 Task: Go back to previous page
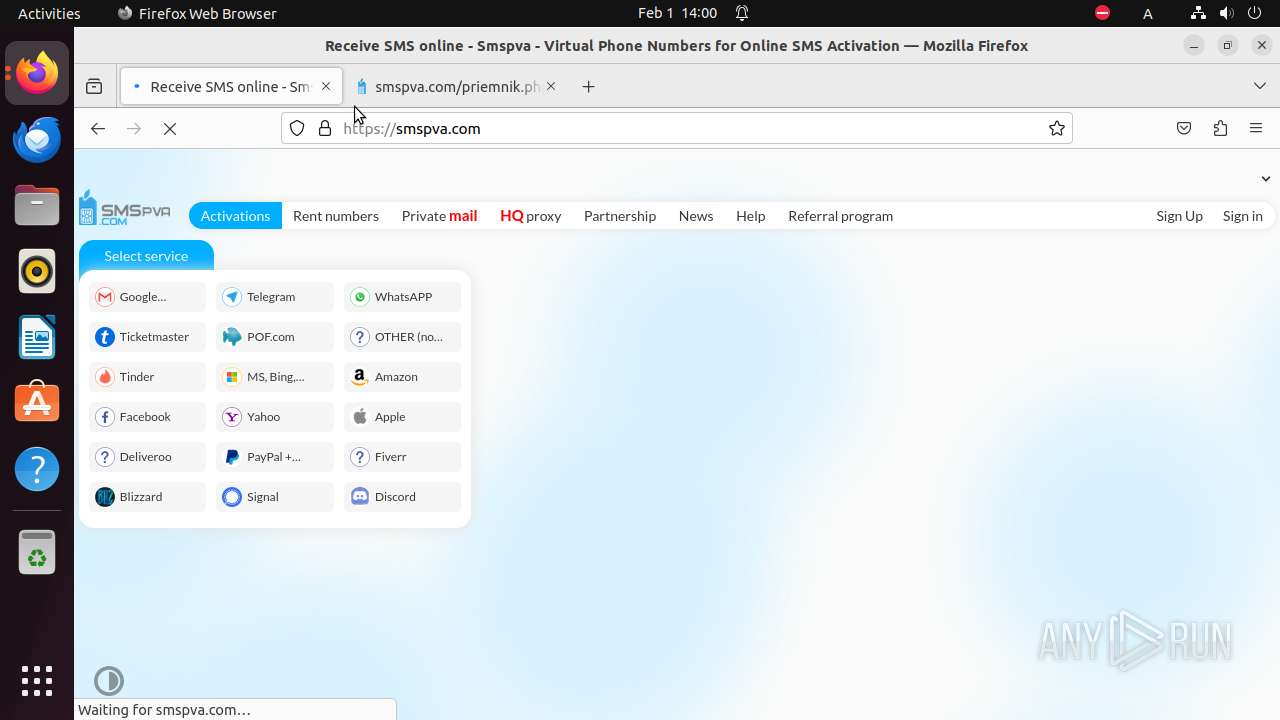click(98, 128)
